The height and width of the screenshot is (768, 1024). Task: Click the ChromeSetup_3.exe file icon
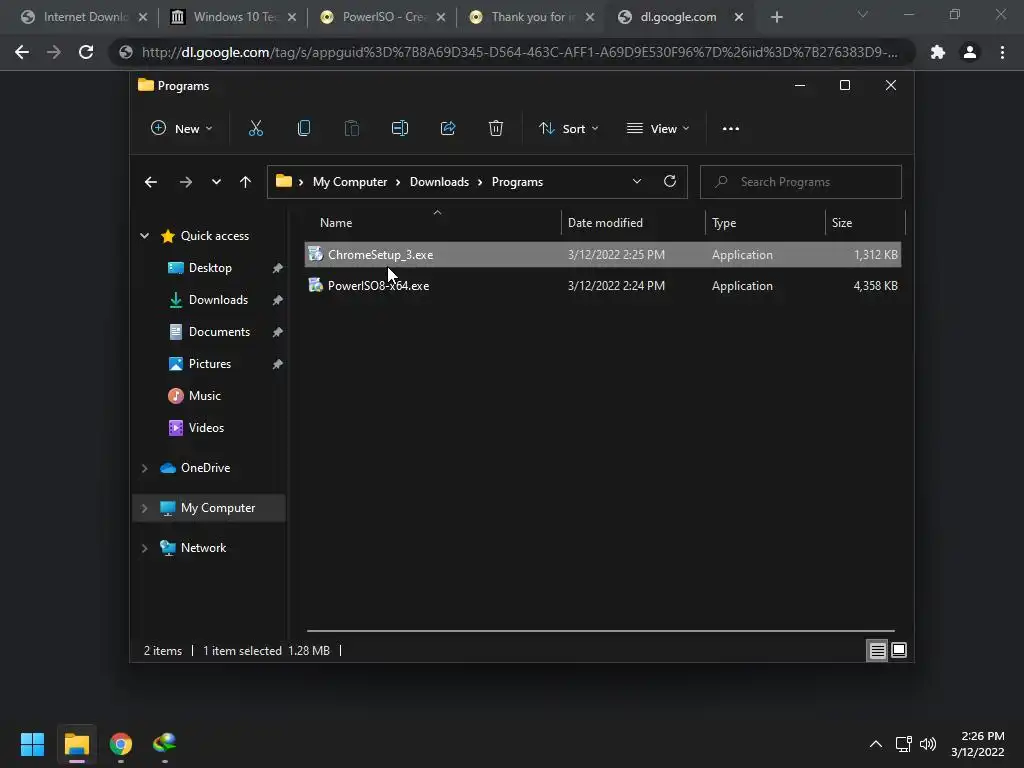point(315,254)
